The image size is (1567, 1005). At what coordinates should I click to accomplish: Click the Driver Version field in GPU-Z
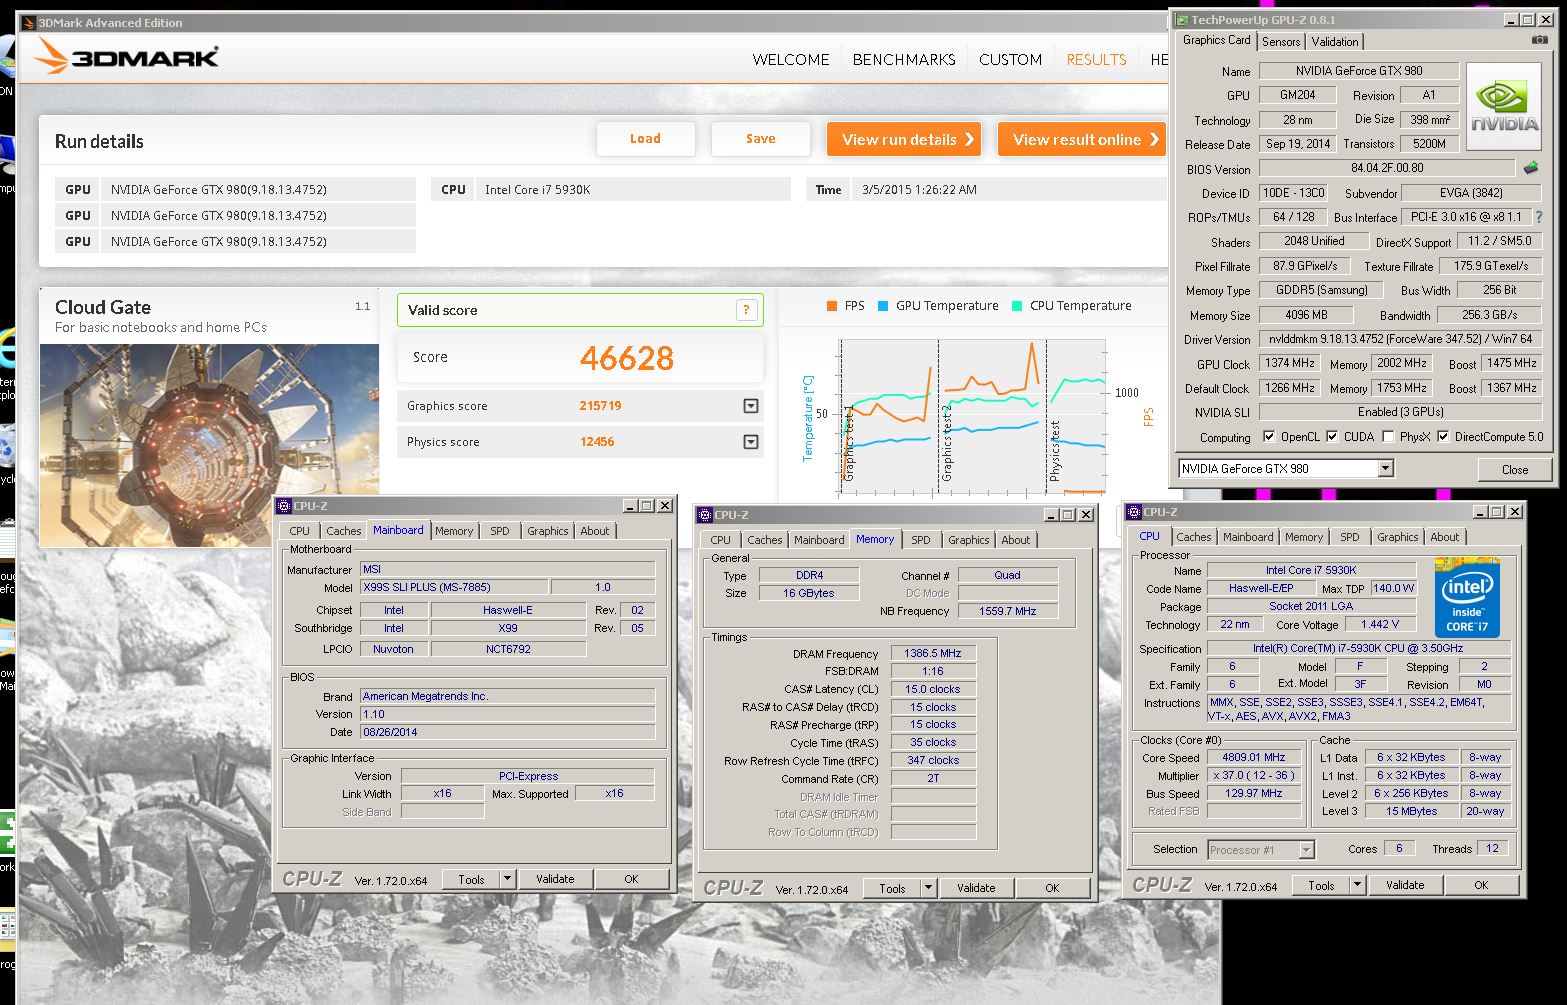pos(1400,339)
